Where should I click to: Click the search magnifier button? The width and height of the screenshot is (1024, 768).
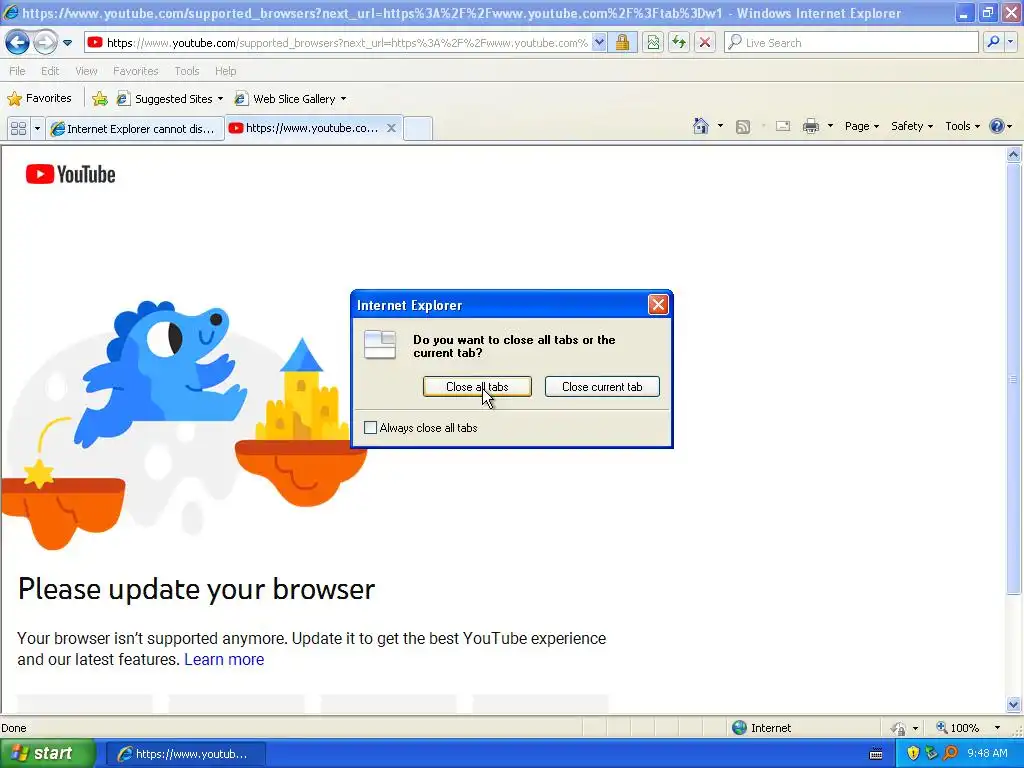(x=993, y=43)
